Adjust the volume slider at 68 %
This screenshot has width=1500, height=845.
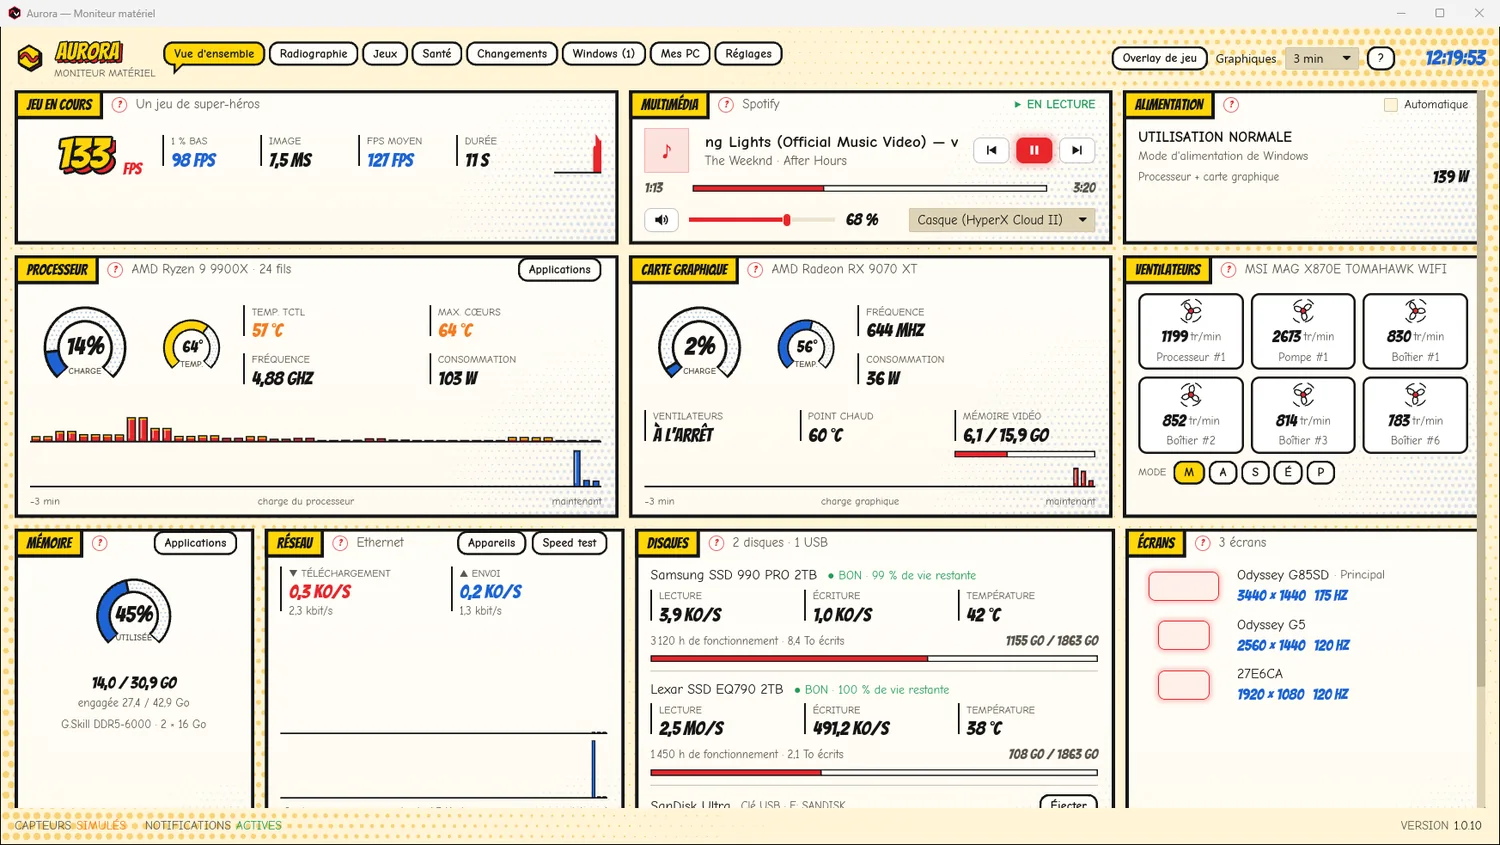pyautogui.click(x=760, y=220)
